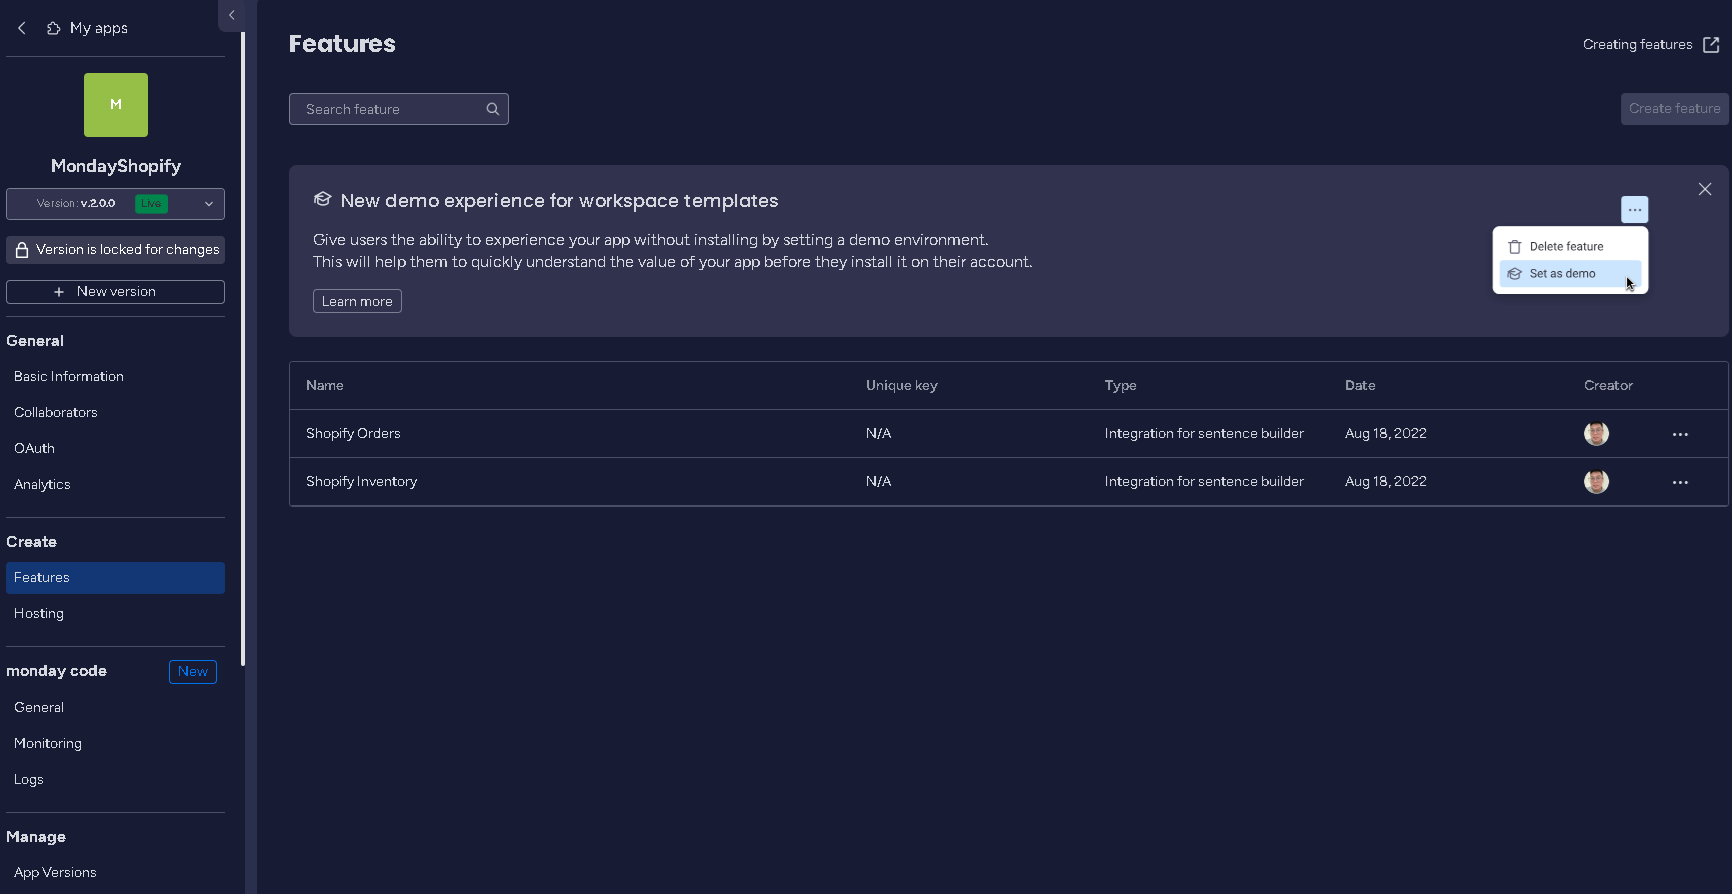
Task: Click the Live status badge
Action: click(x=151, y=204)
